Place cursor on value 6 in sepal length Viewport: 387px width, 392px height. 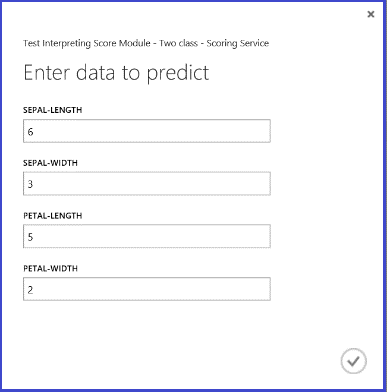tap(30, 132)
